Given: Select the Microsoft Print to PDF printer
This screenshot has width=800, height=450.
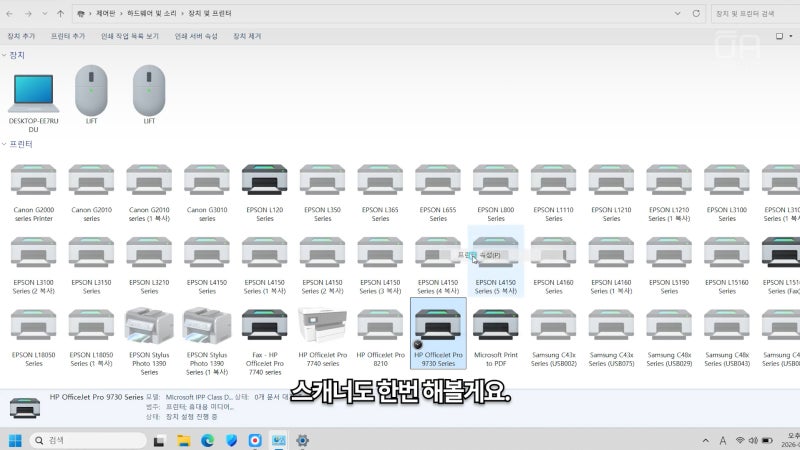Looking at the screenshot, I should coord(495,337).
